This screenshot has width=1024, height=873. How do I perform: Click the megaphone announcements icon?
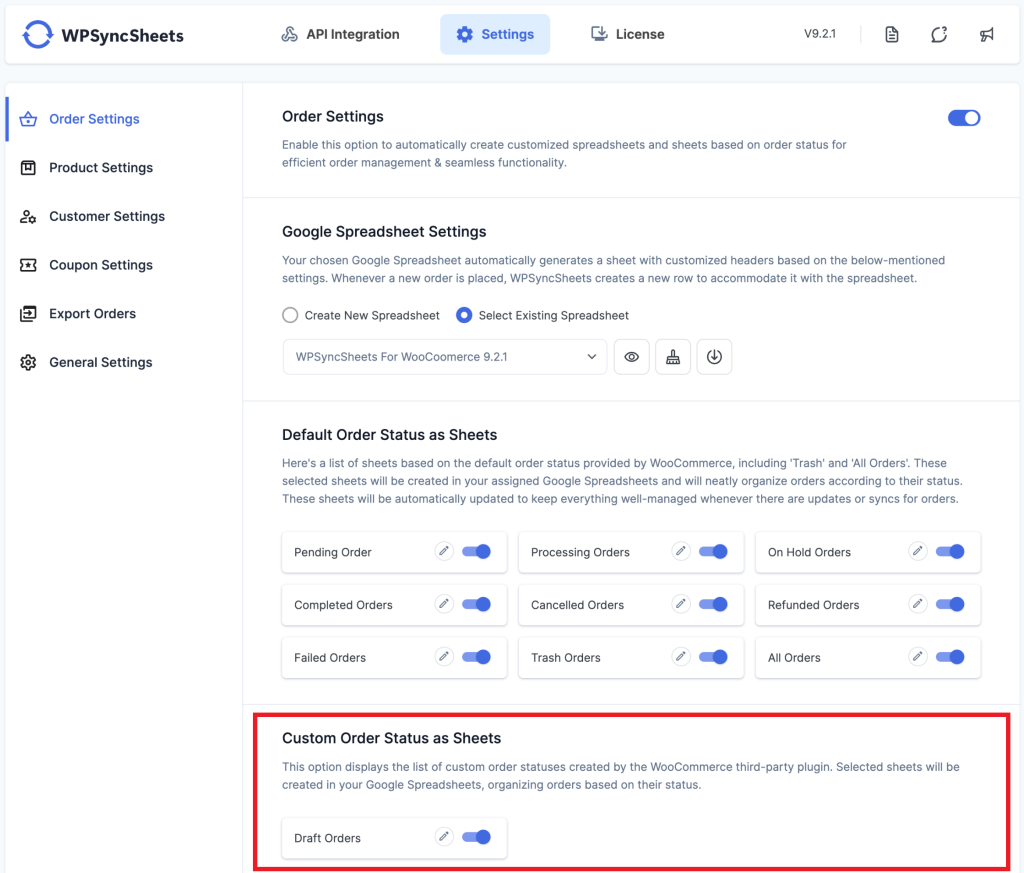coord(986,35)
